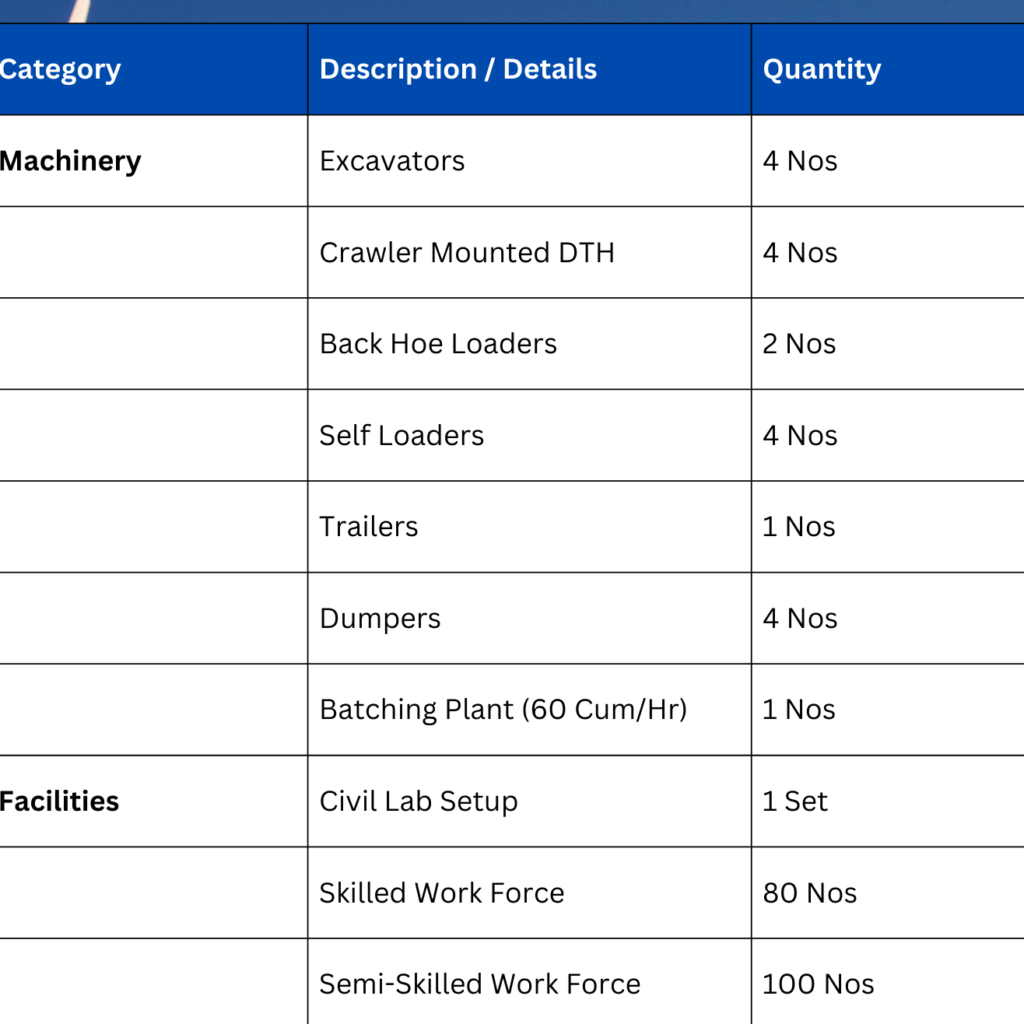1024x1024 pixels.
Task: Click the Skilled Work Force cell
Action: pos(442,893)
